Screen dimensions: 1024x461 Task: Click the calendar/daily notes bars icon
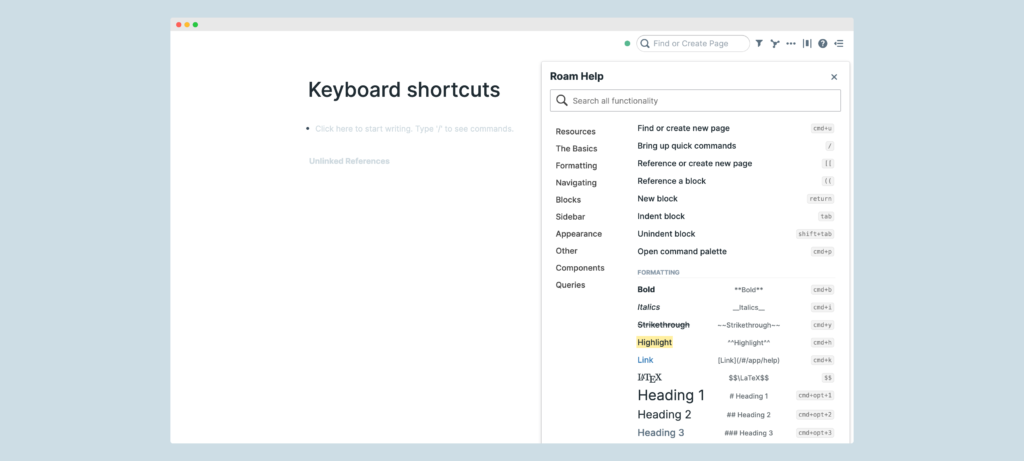(x=807, y=44)
